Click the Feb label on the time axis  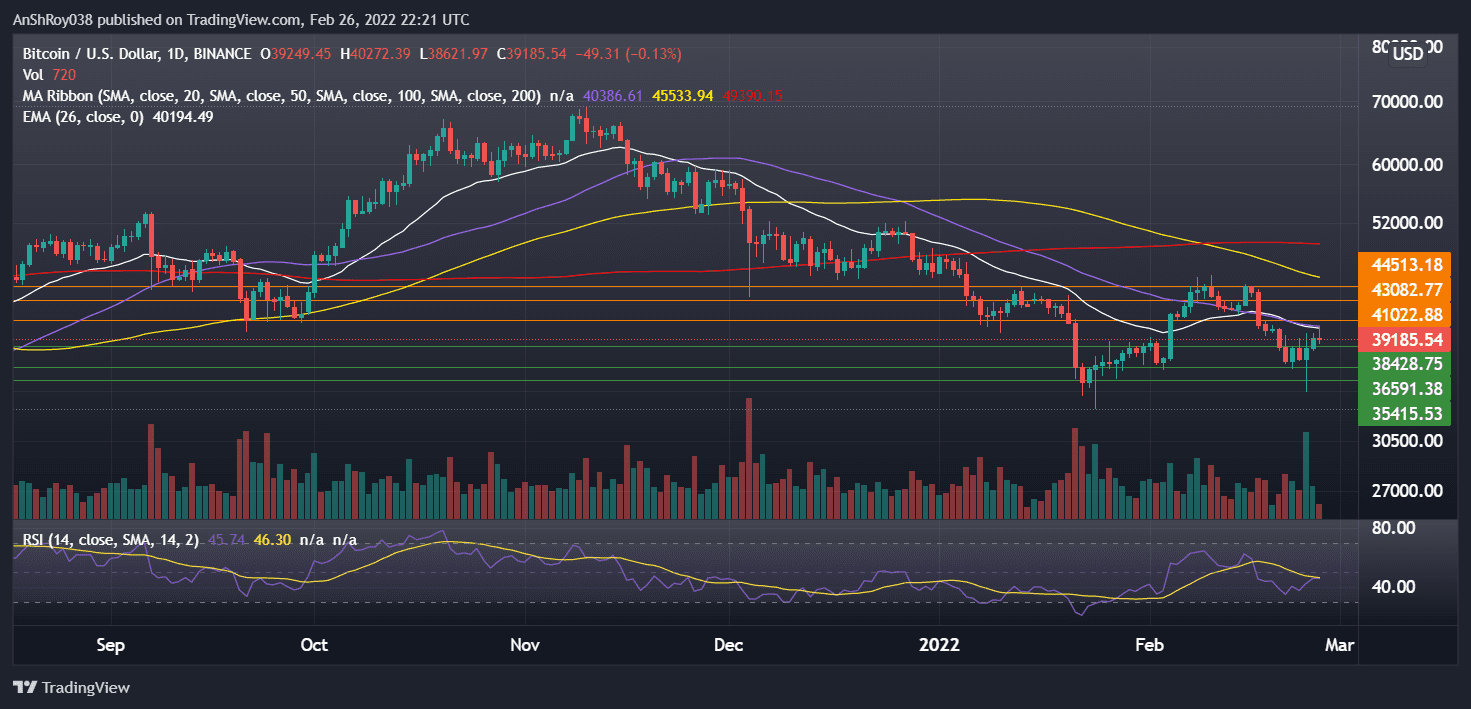[1149, 646]
